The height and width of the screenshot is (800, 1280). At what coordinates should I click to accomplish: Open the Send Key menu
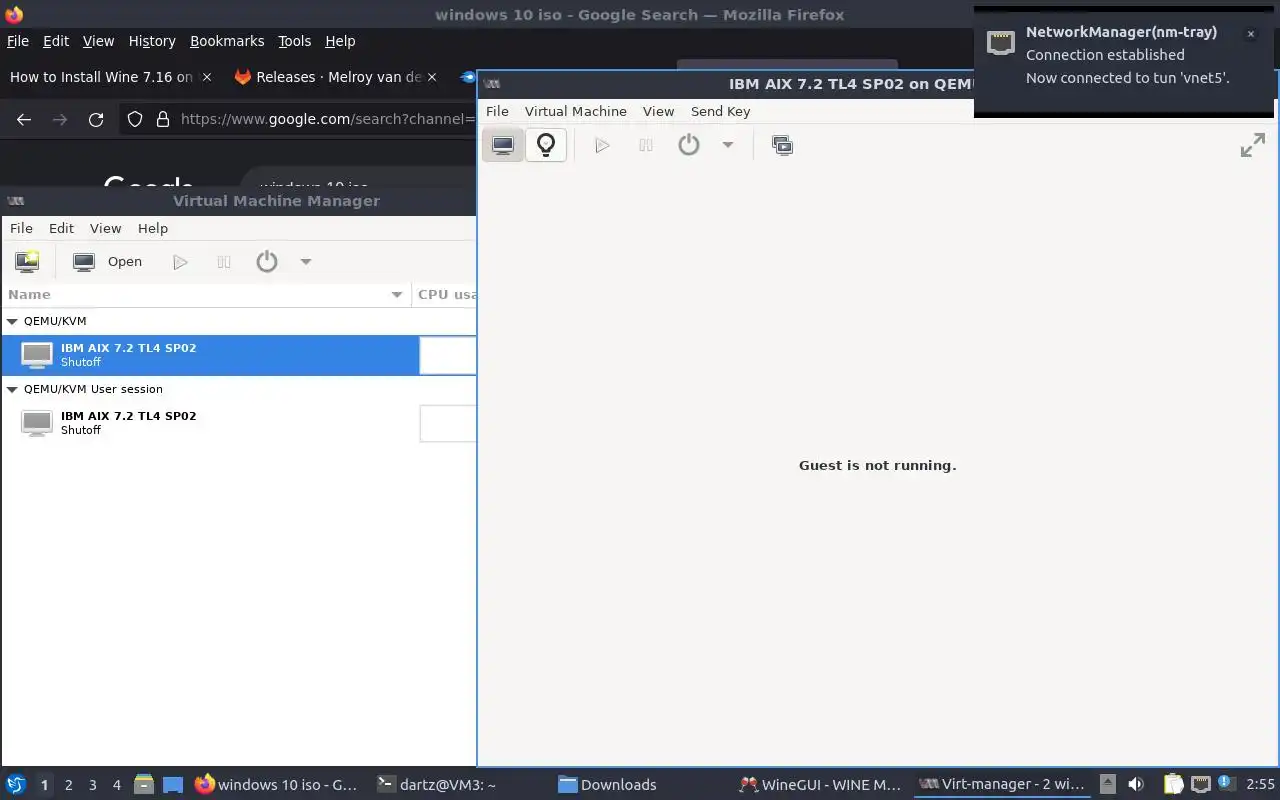coord(720,111)
